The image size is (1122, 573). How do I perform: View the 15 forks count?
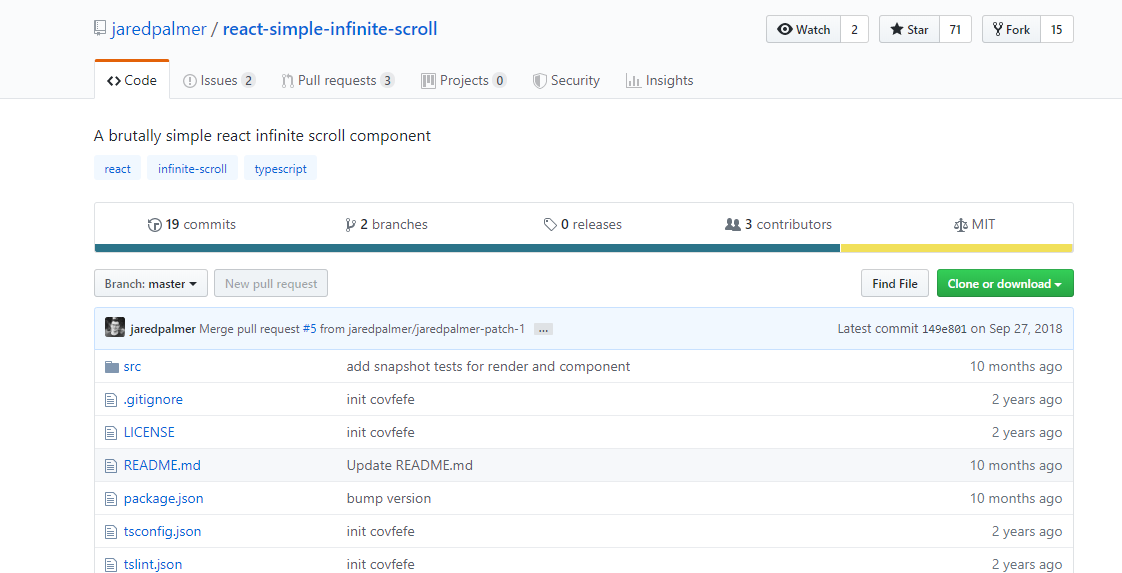pyautogui.click(x=1057, y=29)
